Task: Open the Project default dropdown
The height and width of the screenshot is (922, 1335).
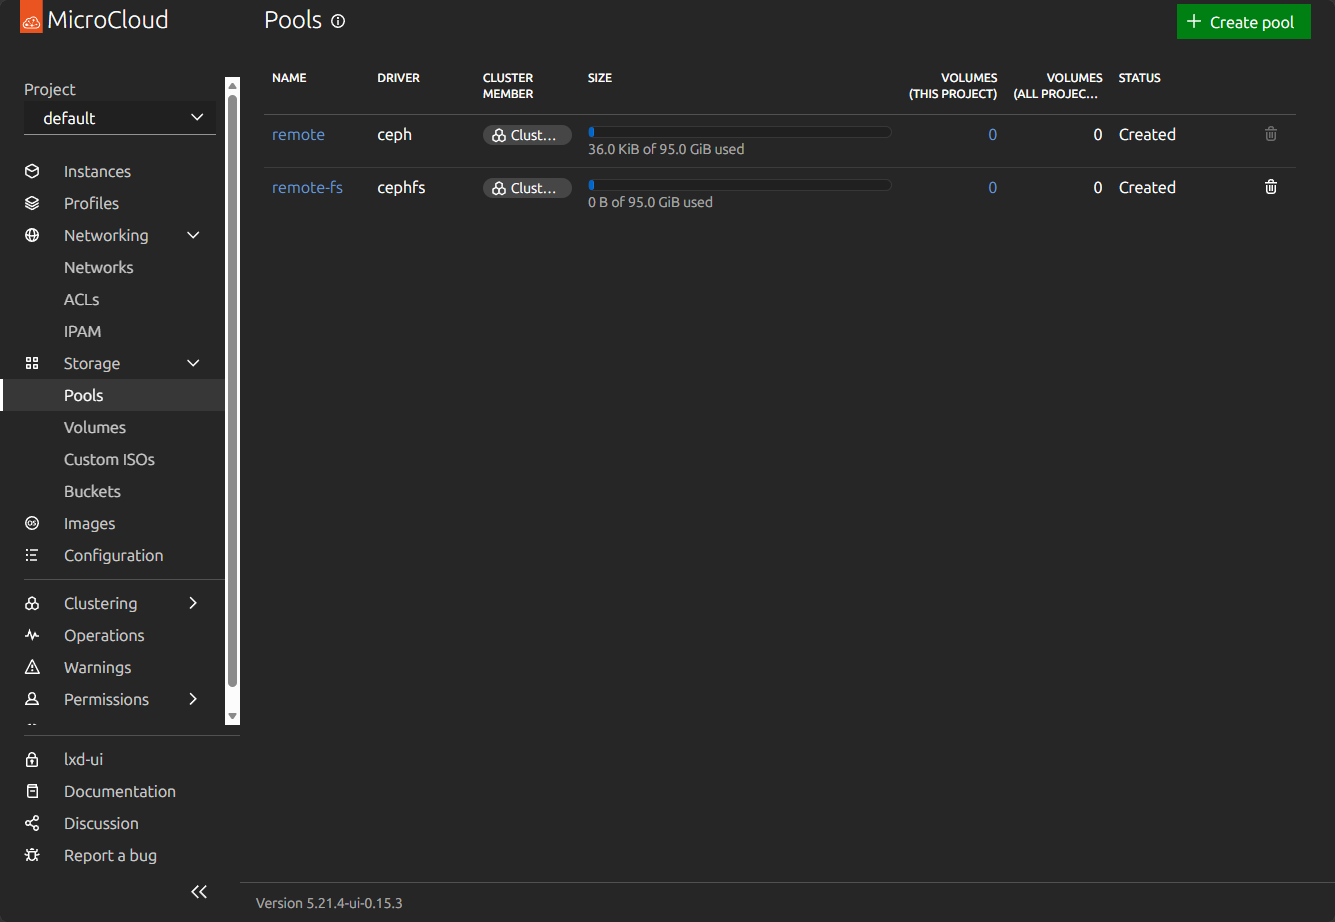Action: [x=120, y=118]
